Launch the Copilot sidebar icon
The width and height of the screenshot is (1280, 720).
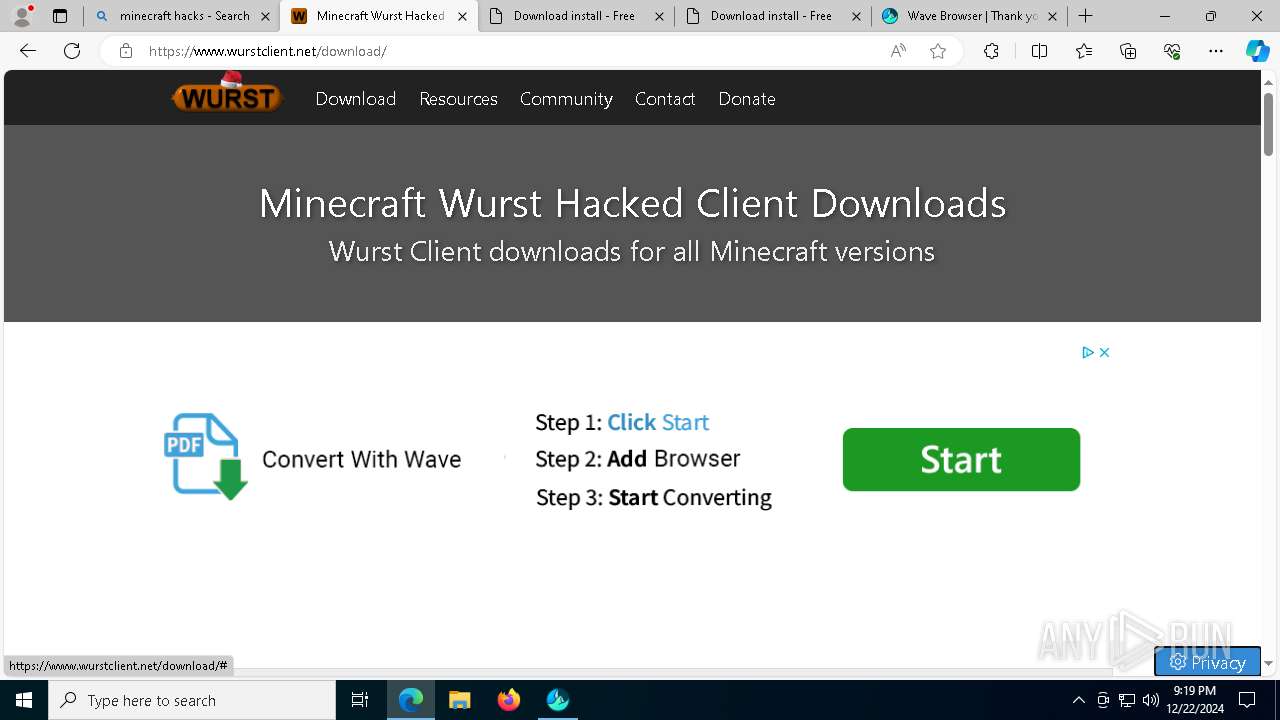click(x=1257, y=51)
